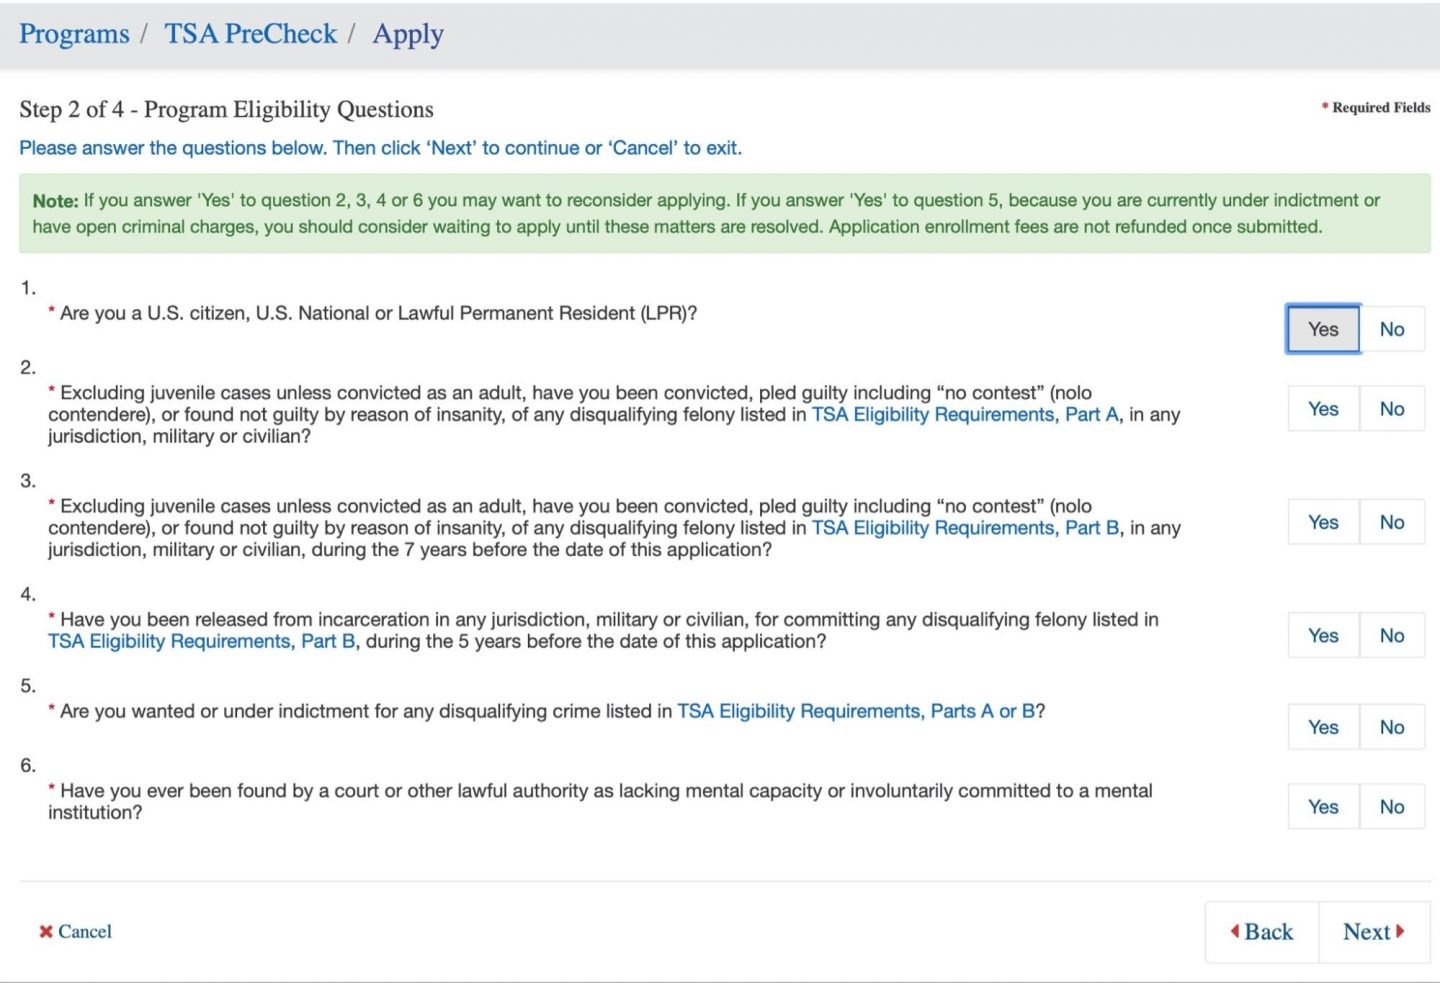
Task: Go back using the Back arrow button
Action: click(1262, 932)
